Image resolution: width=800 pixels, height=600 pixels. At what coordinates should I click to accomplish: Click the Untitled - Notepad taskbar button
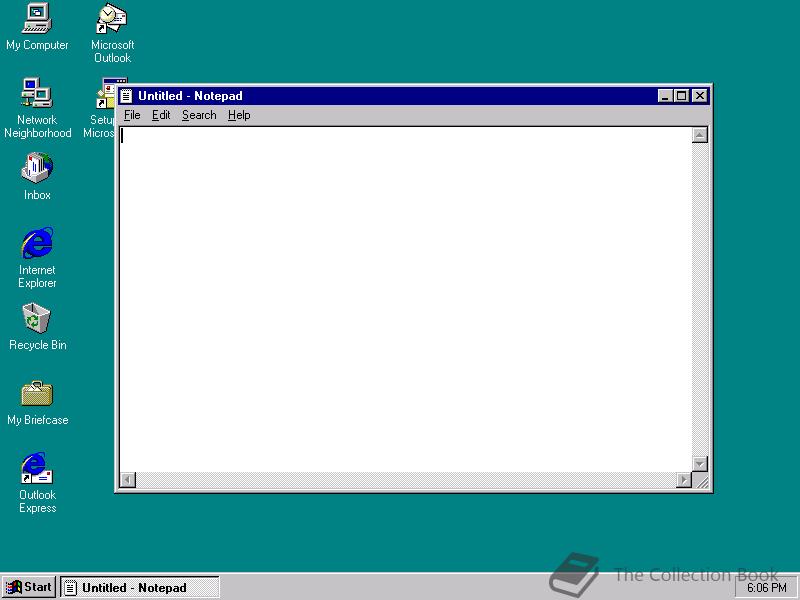140,588
